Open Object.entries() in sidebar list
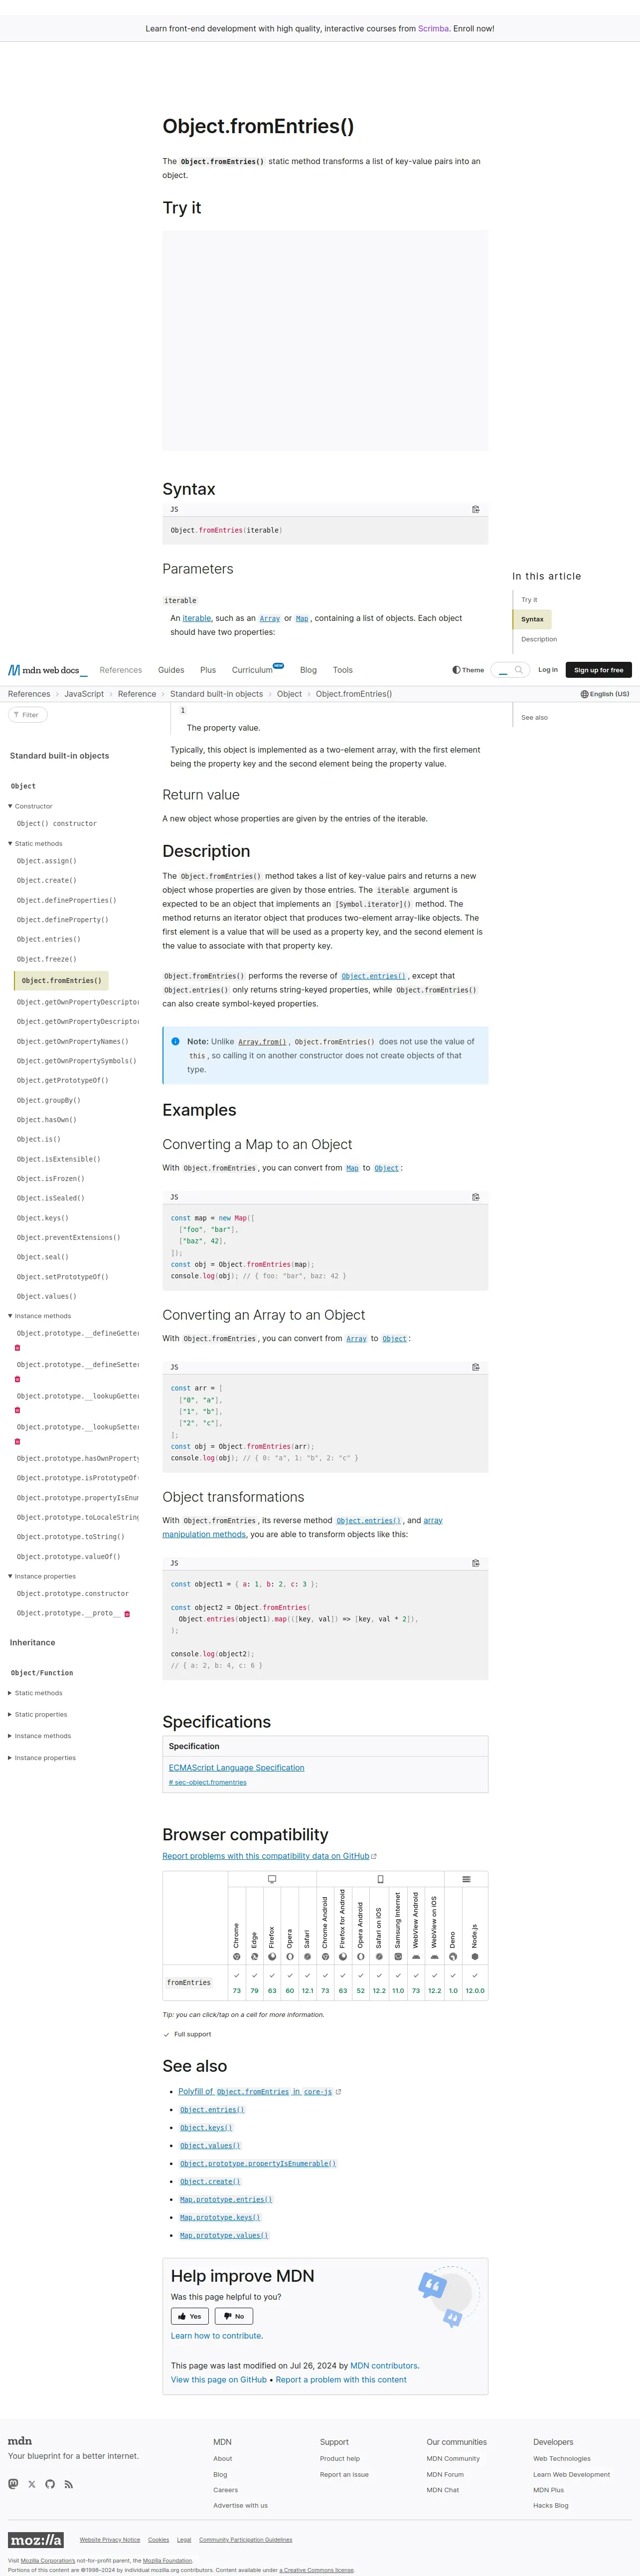This screenshot has height=2576, width=640. [x=48, y=939]
